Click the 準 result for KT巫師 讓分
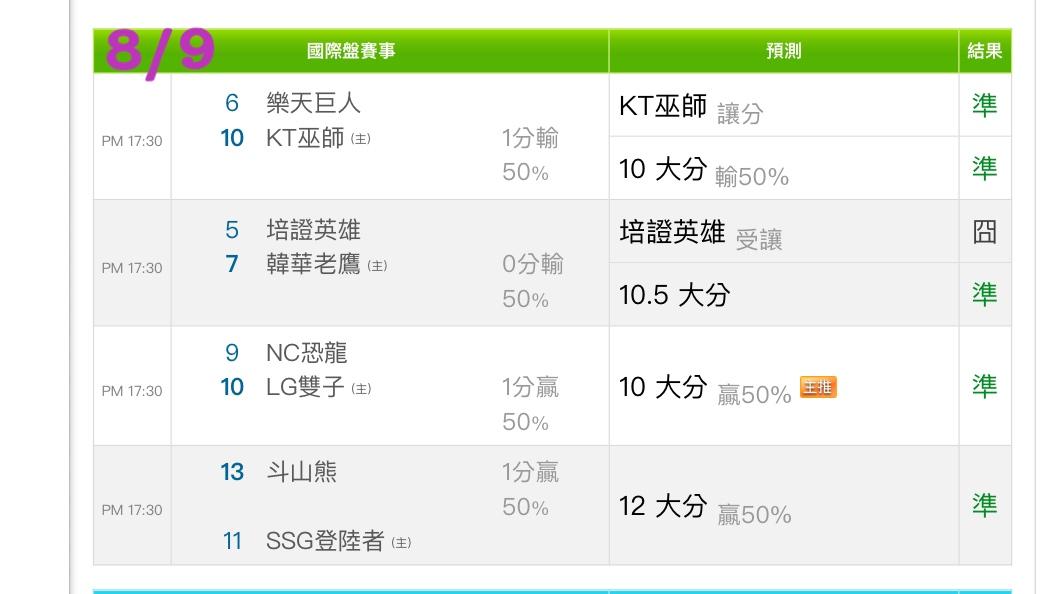Image resolution: width=1048 pixels, height=594 pixels. click(x=985, y=105)
